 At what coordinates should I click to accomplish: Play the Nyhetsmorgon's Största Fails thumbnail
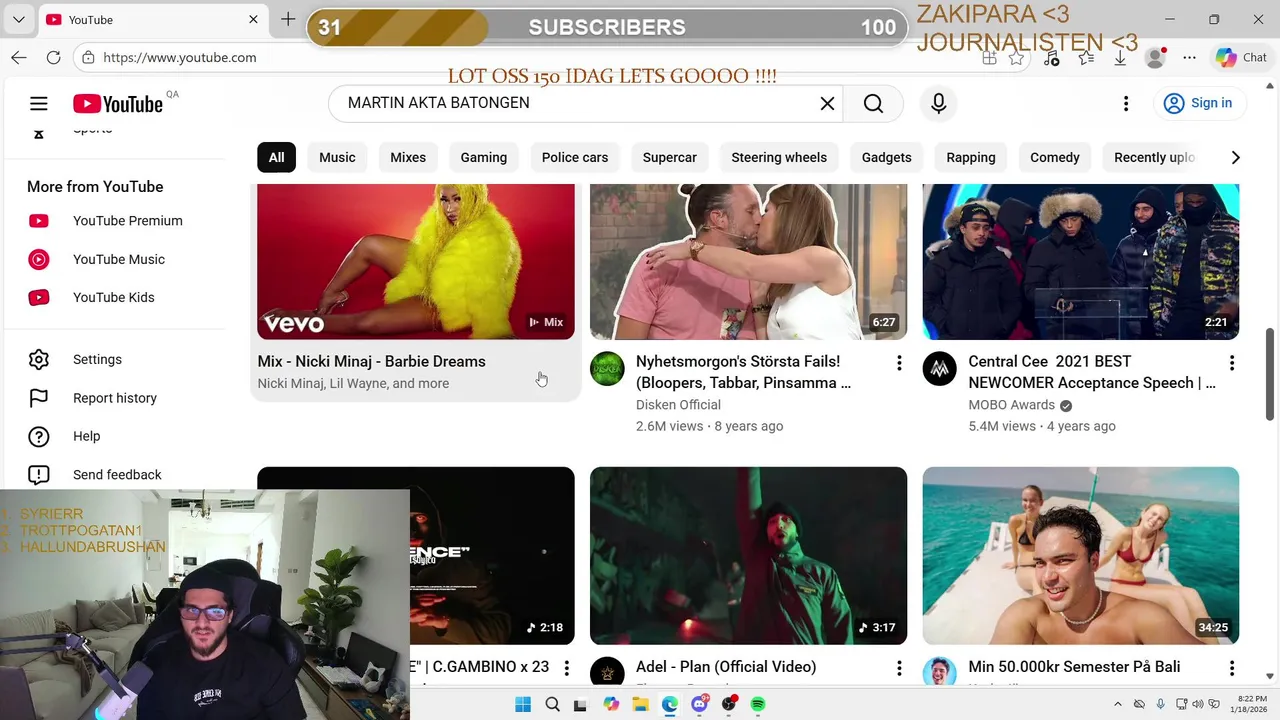pos(748,262)
